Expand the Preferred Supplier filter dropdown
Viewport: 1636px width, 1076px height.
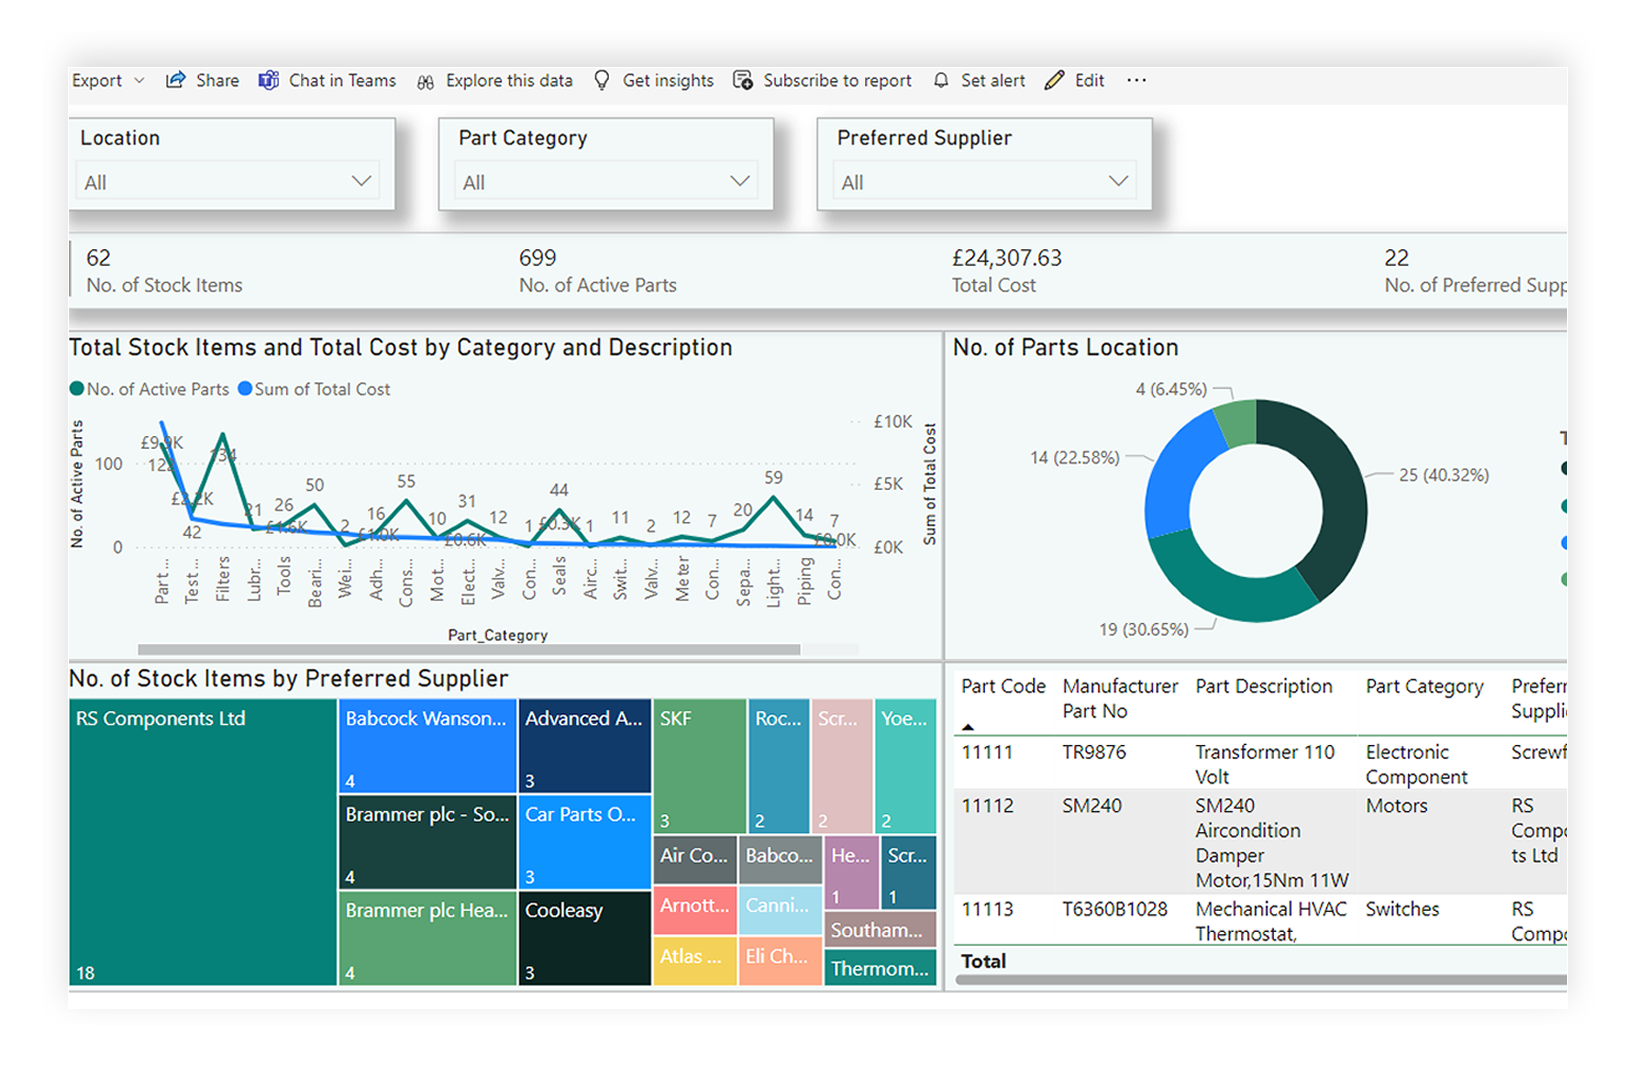coord(1118,181)
